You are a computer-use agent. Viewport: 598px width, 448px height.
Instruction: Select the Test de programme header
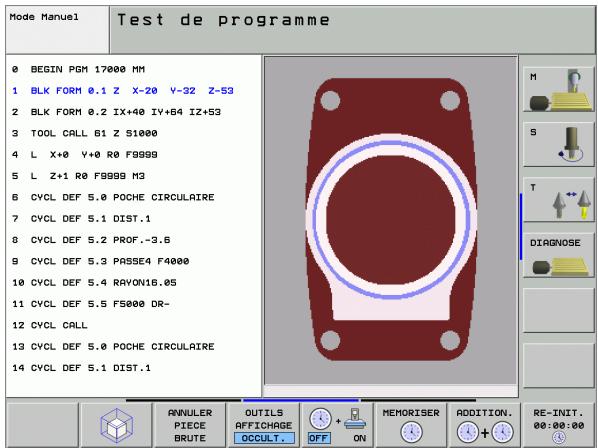click(x=352, y=30)
